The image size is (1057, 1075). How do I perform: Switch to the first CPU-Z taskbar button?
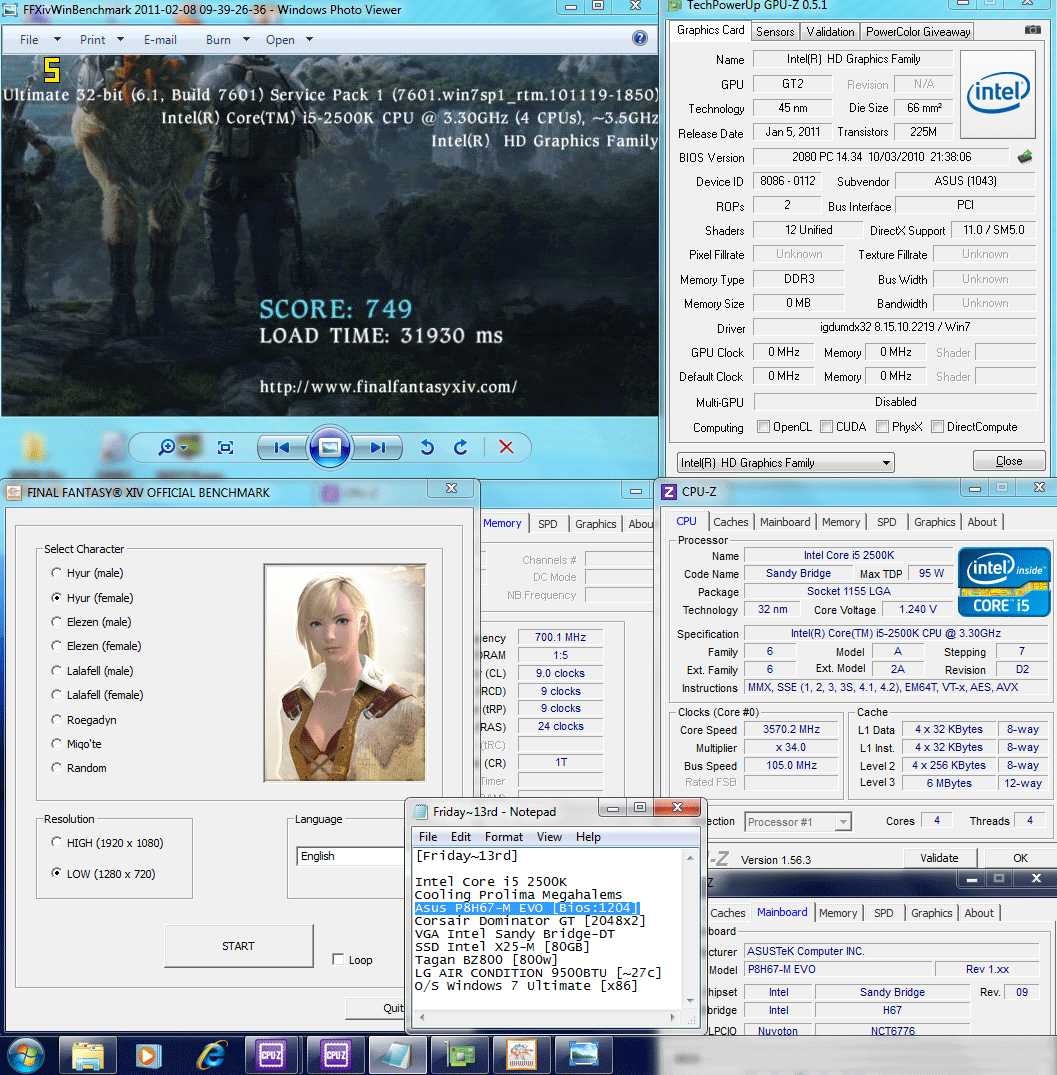(271, 1056)
